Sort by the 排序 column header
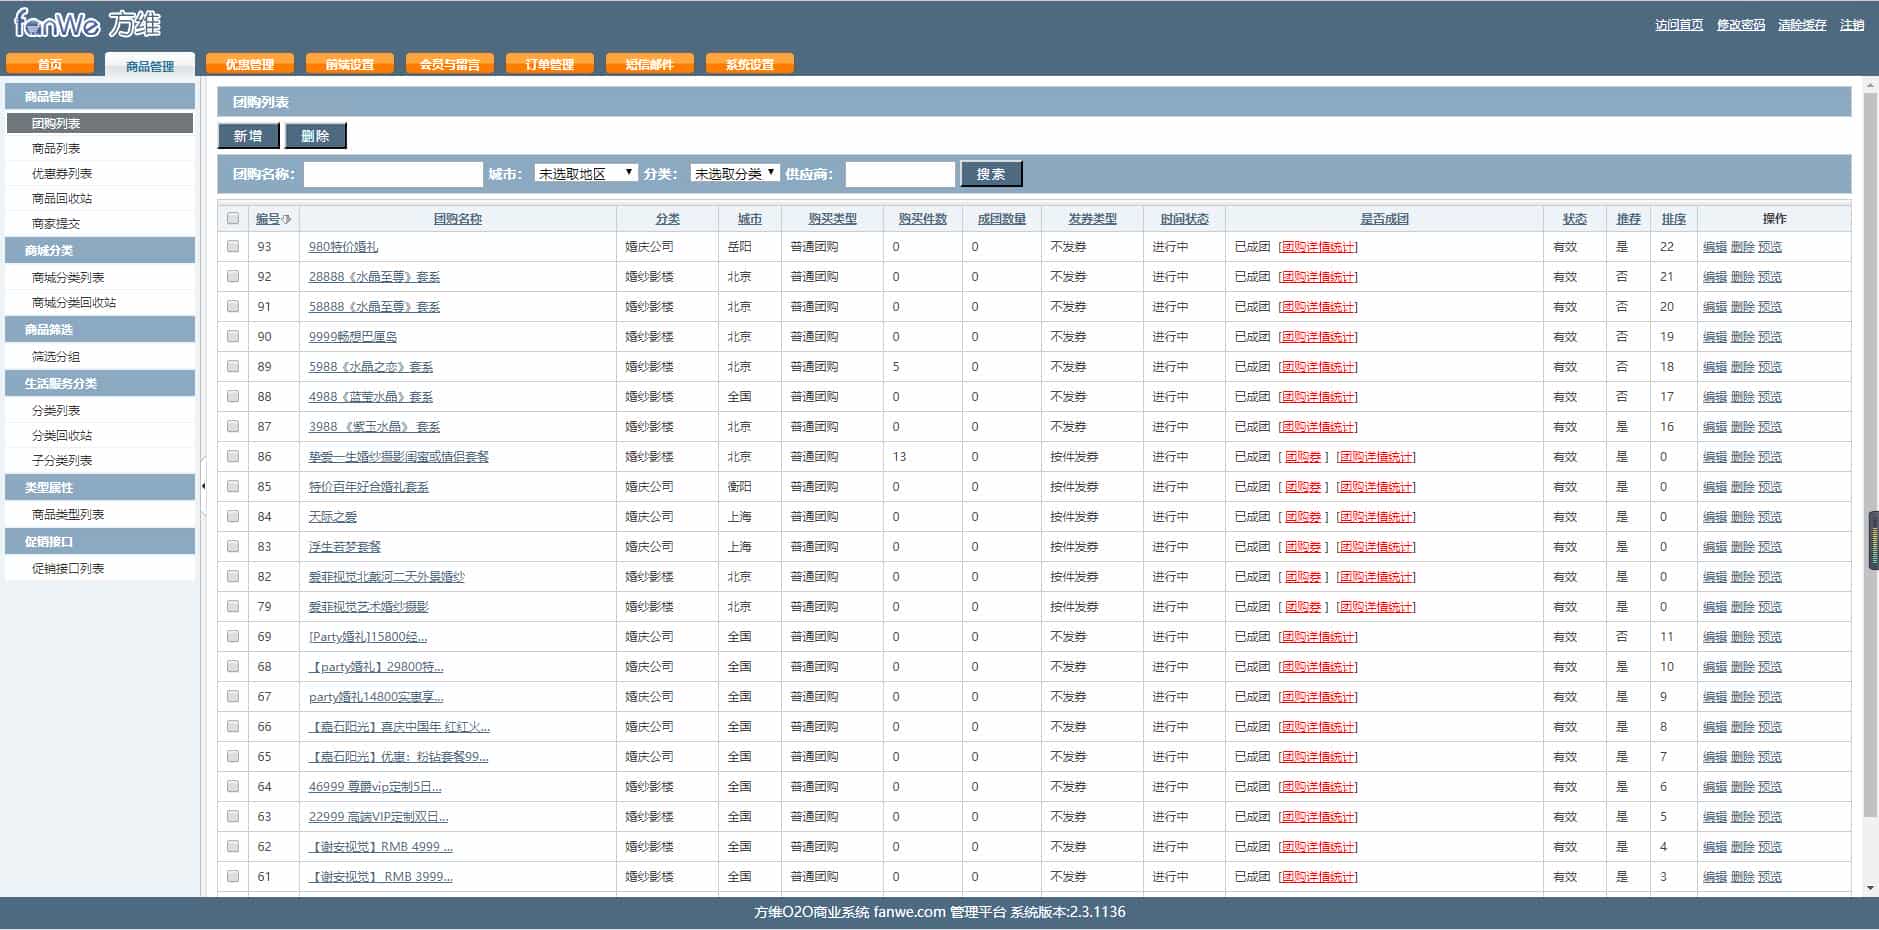The width and height of the screenshot is (1879, 930). coord(1674,219)
